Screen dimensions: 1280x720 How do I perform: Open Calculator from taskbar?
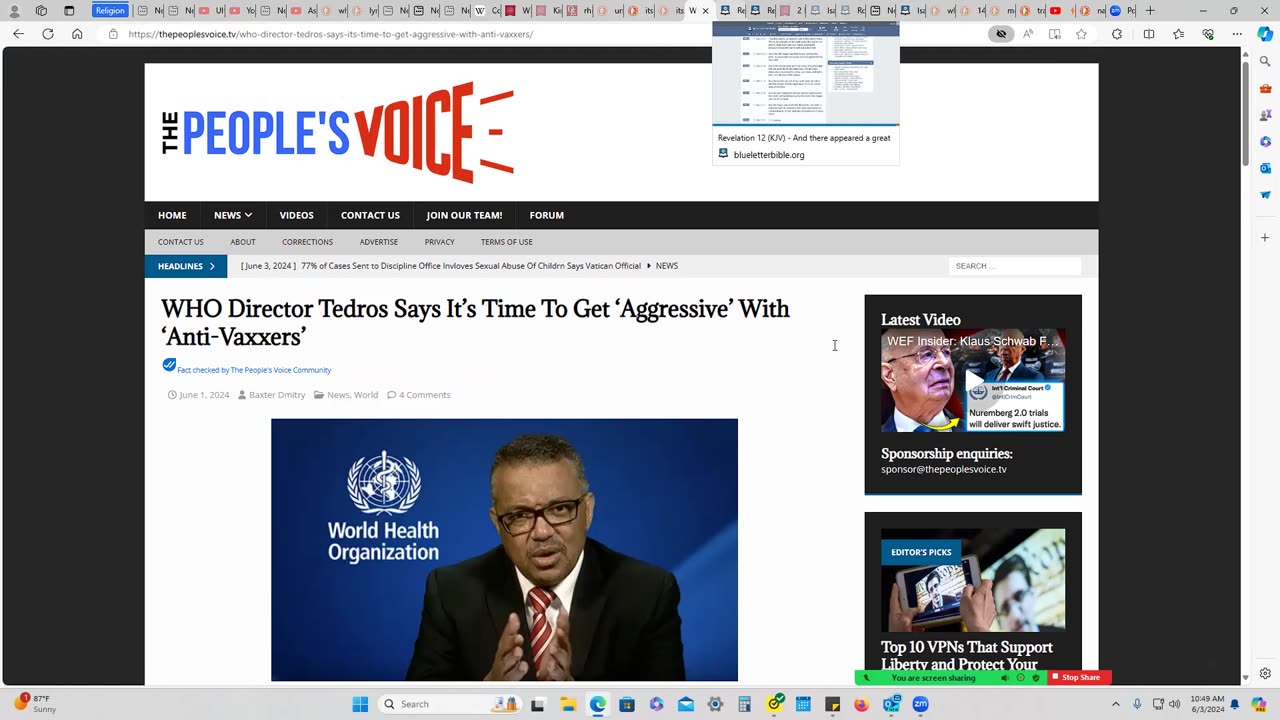(x=744, y=704)
